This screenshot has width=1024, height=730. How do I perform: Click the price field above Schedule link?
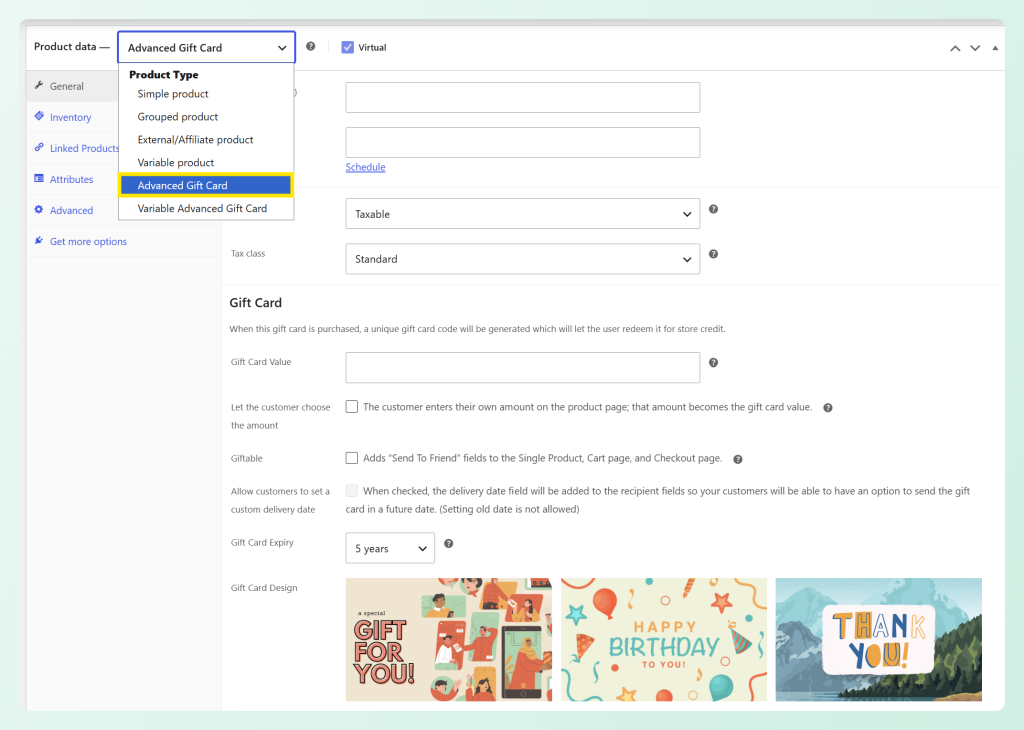tap(522, 142)
